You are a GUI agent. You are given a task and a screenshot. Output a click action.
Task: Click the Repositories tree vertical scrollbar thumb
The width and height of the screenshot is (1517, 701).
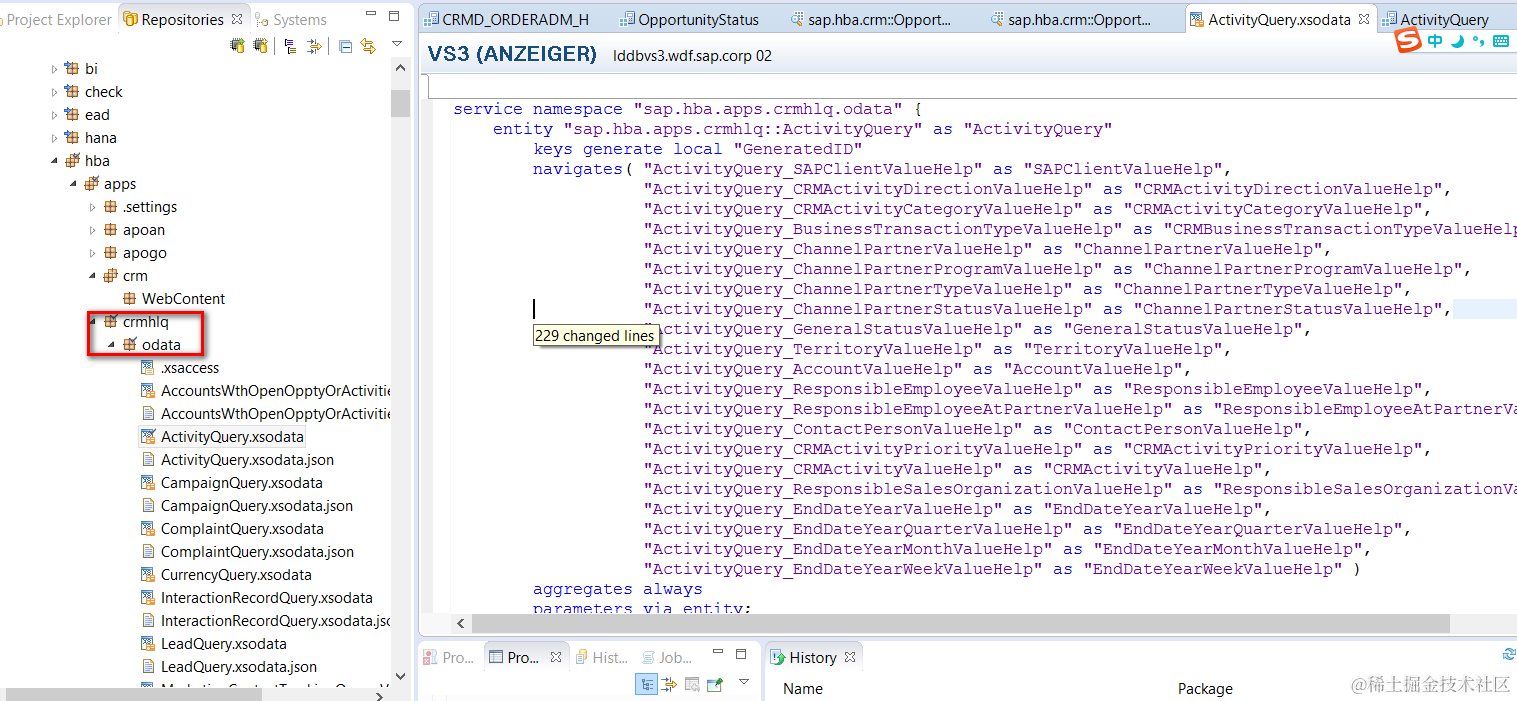(400, 103)
